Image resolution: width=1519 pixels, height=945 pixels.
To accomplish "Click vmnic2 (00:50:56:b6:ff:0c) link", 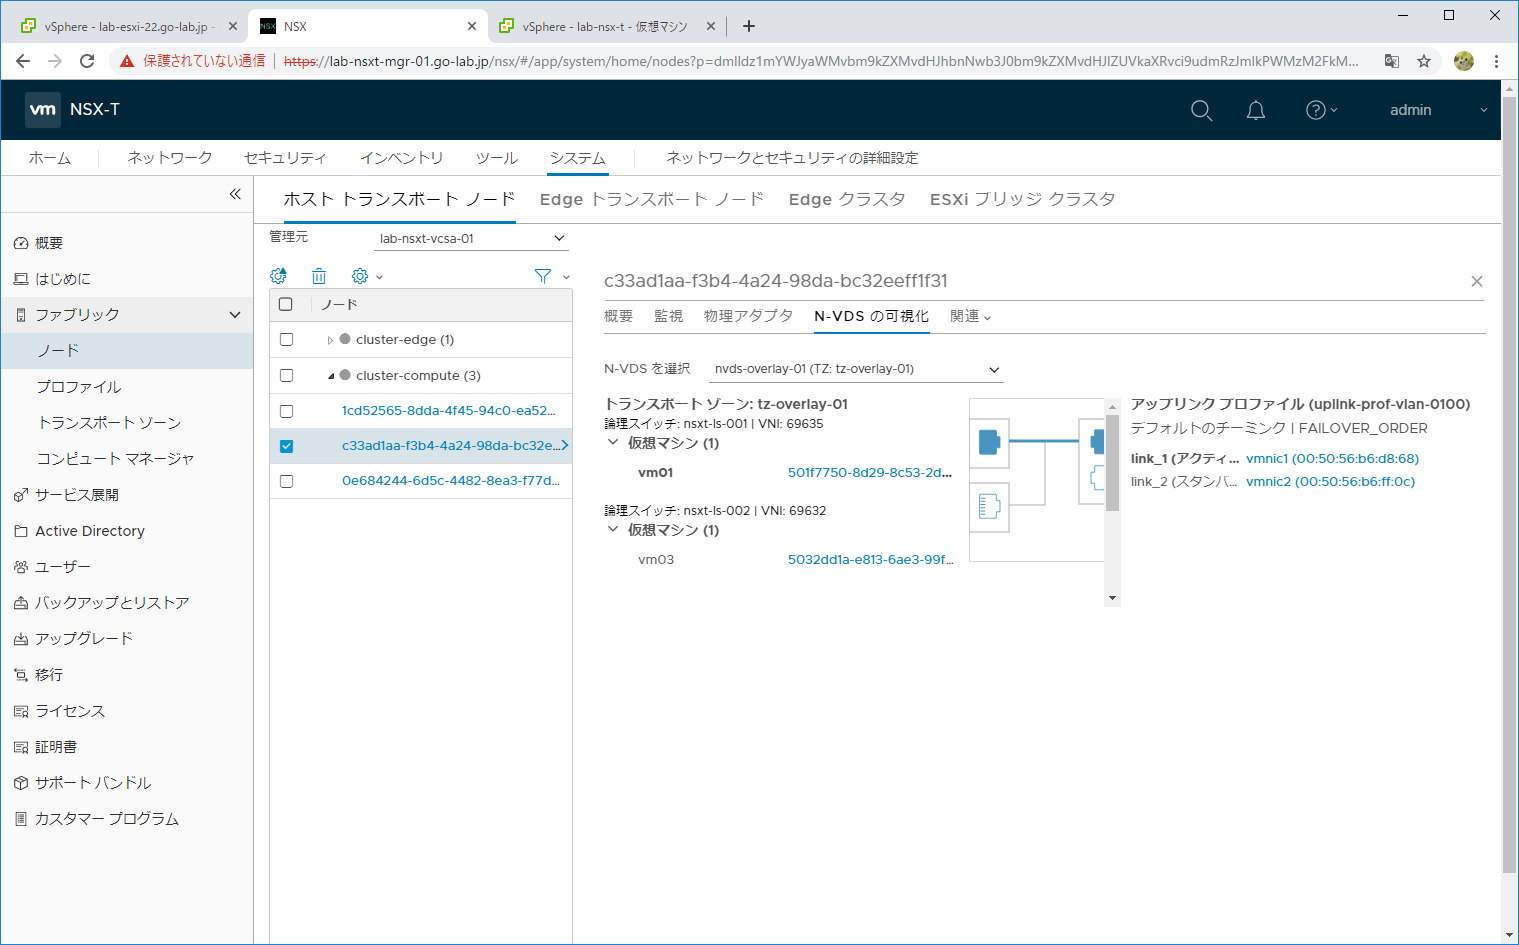I will click(x=1330, y=481).
